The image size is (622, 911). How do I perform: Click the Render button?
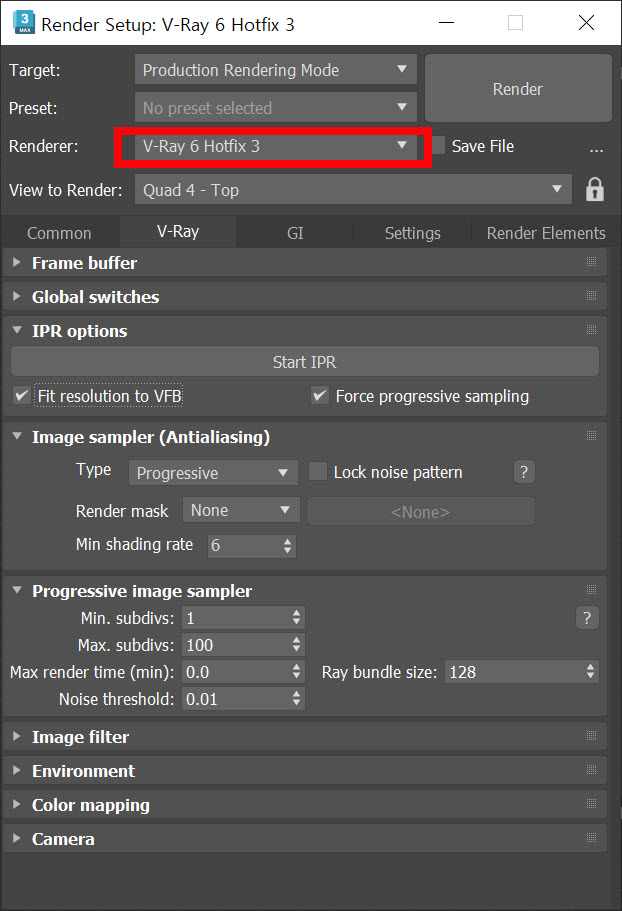pyautogui.click(x=518, y=88)
